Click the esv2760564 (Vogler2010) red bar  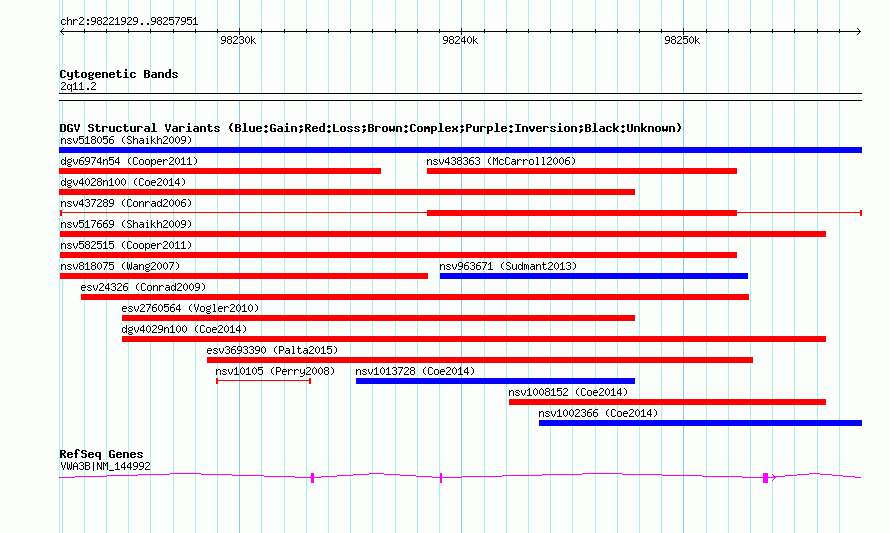click(x=378, y=318)
